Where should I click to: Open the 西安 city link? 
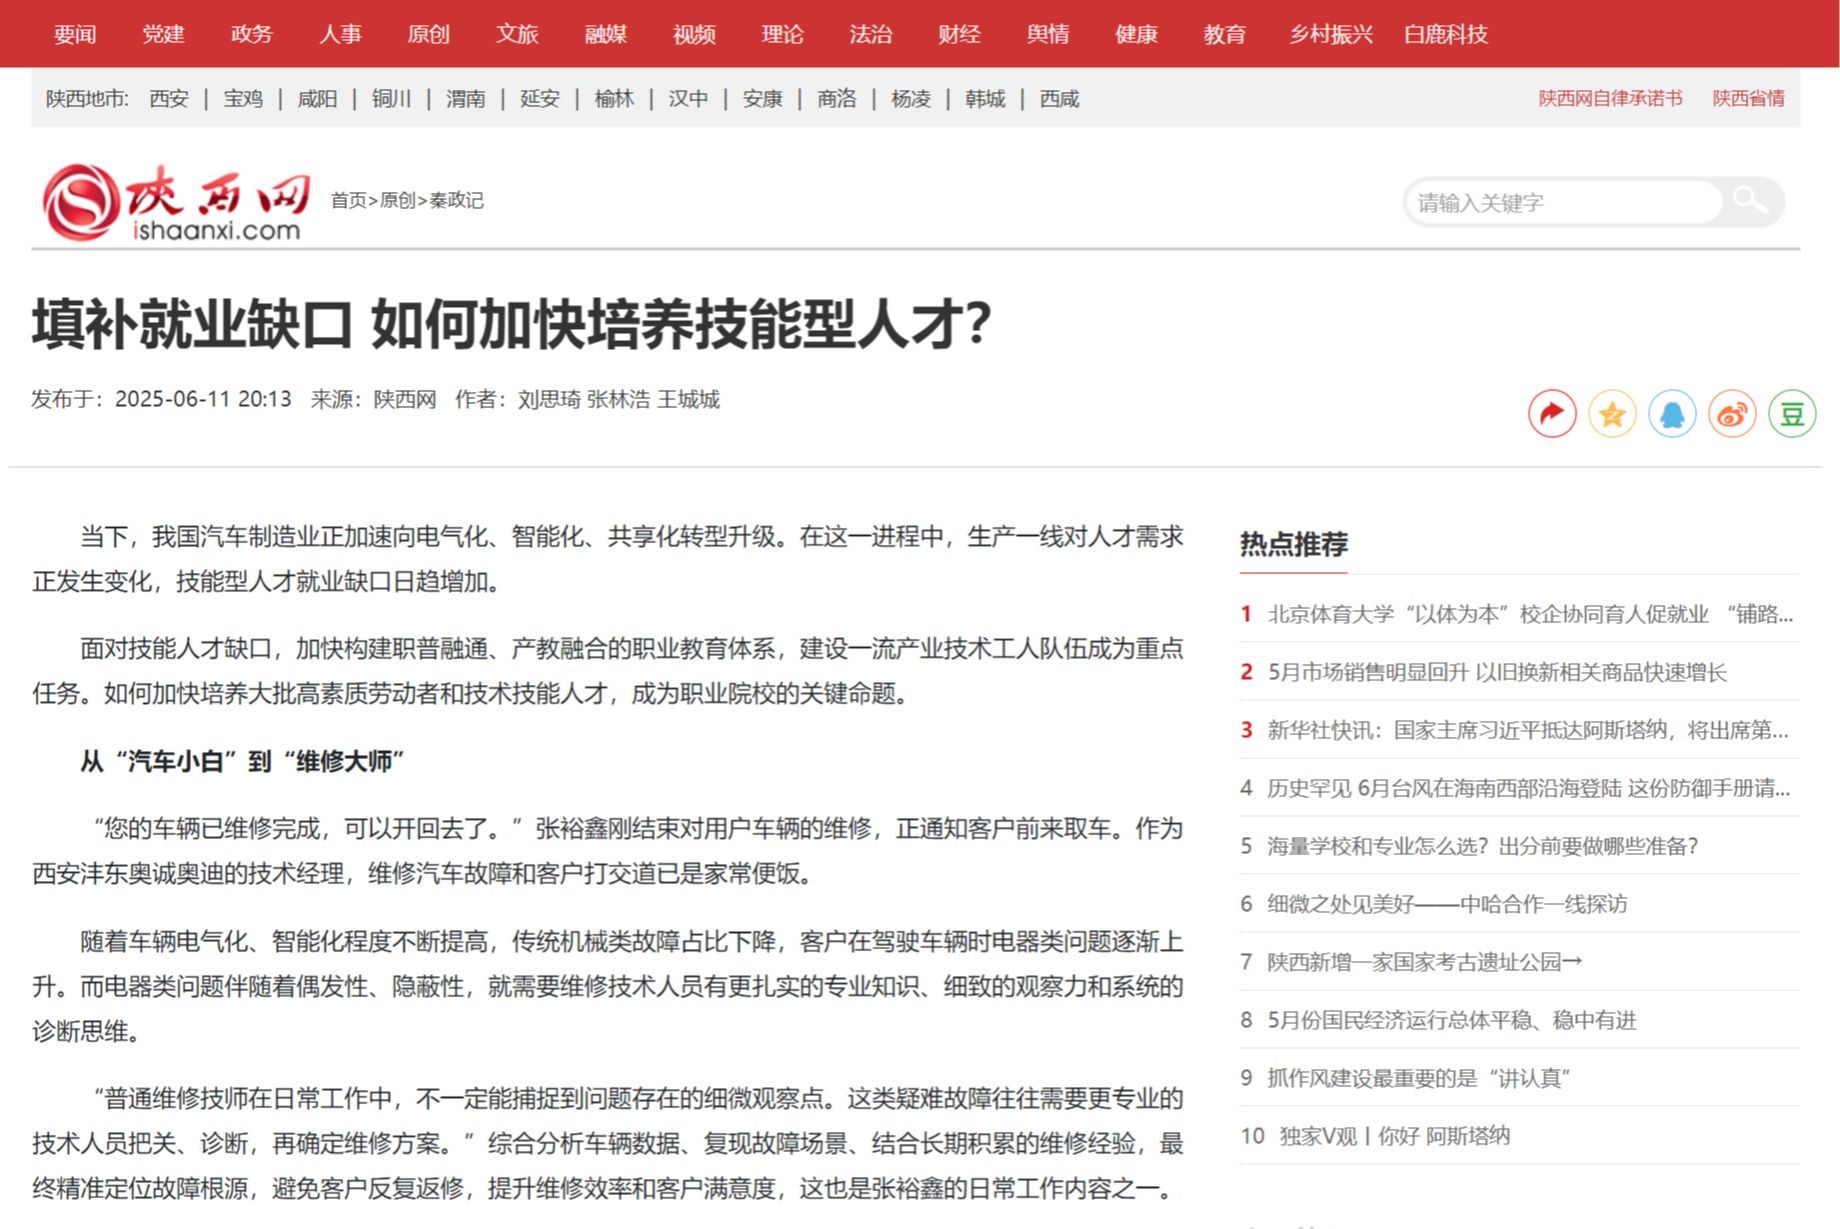[x=169, y=98]
